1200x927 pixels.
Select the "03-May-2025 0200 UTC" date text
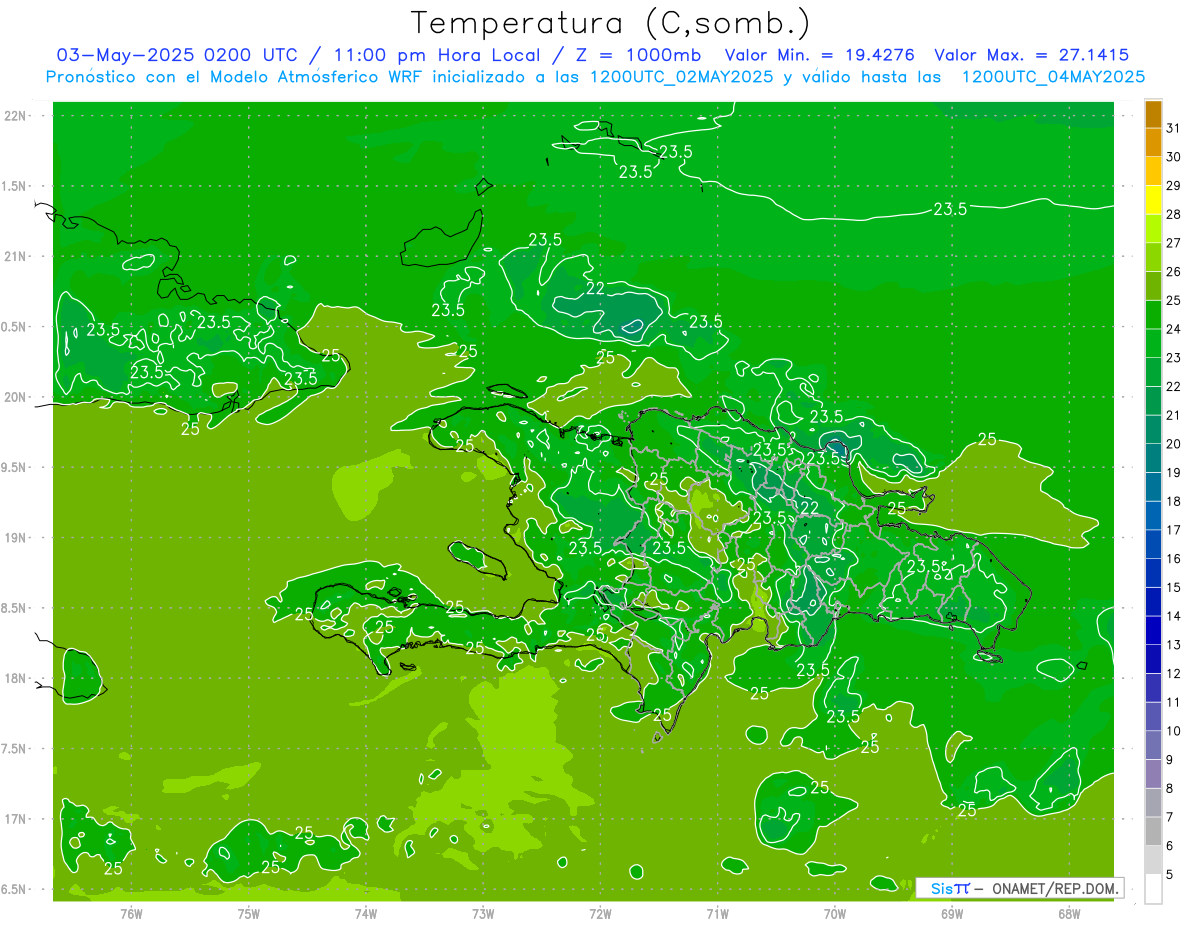point(177,55)
